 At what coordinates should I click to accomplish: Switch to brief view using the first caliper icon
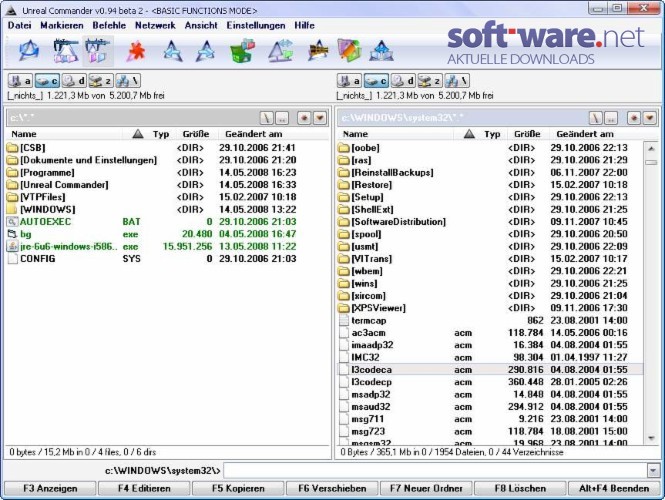[x=64, y=51]
